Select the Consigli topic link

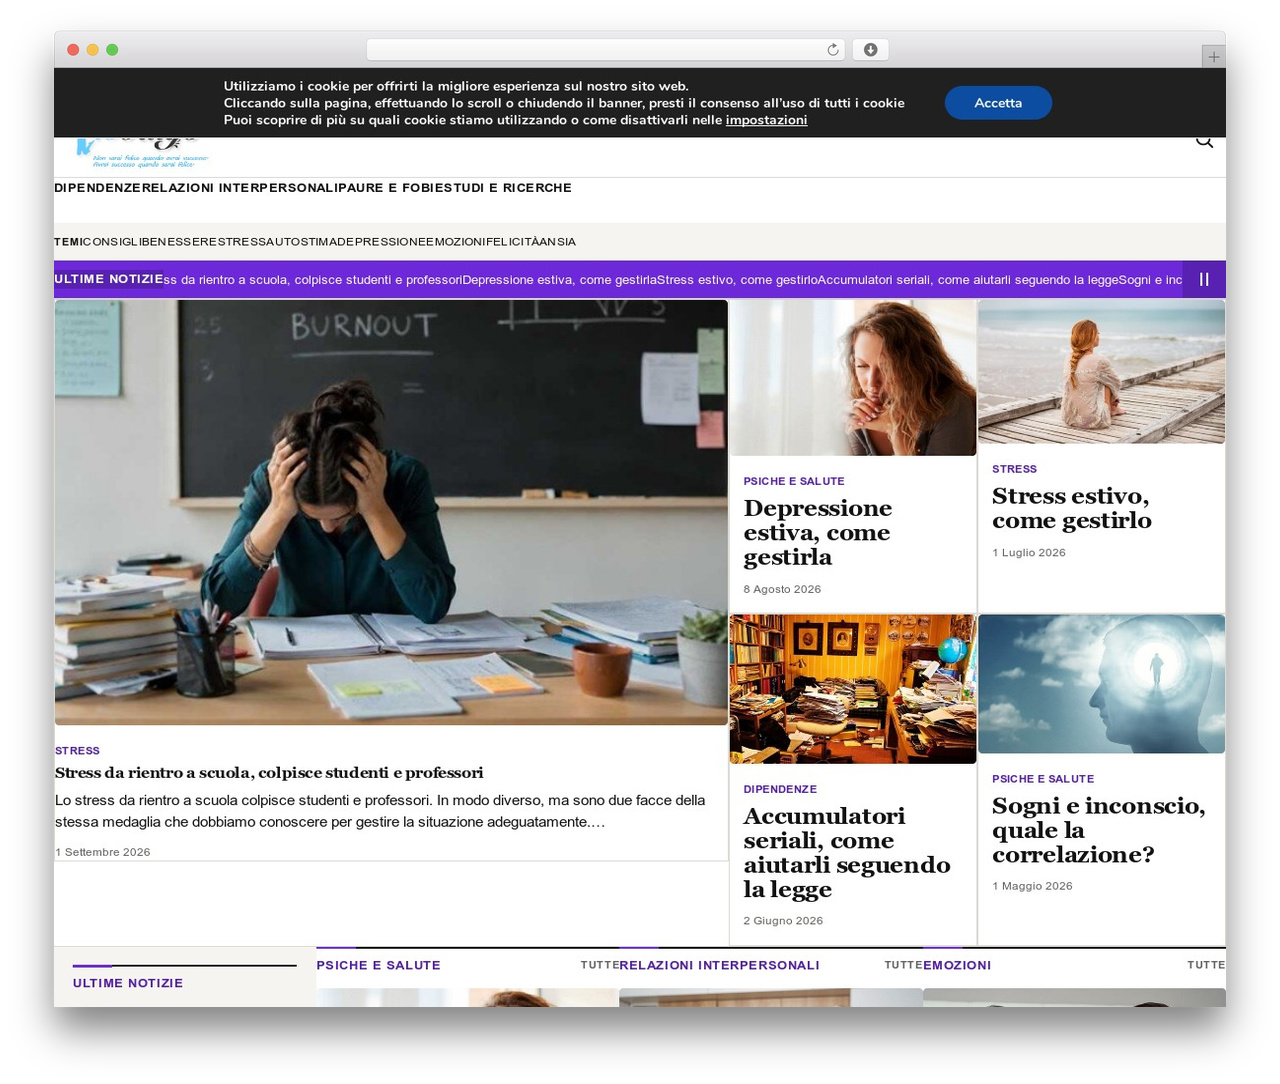pos(110,242)
